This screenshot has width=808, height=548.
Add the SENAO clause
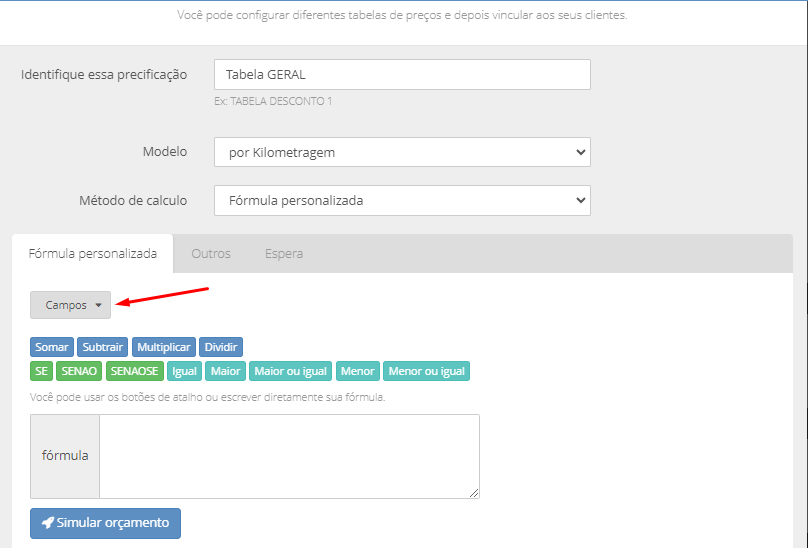(x=79, y=371)
